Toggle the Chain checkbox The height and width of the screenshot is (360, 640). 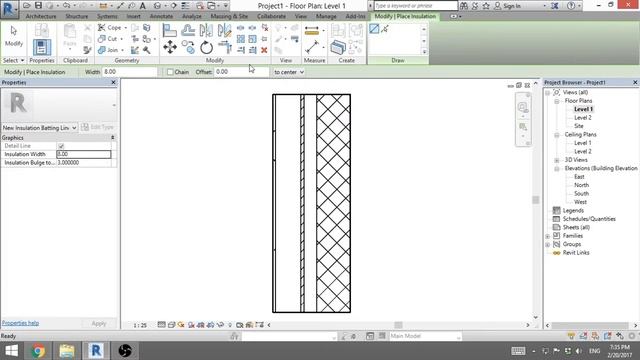[x=170, y=72]
